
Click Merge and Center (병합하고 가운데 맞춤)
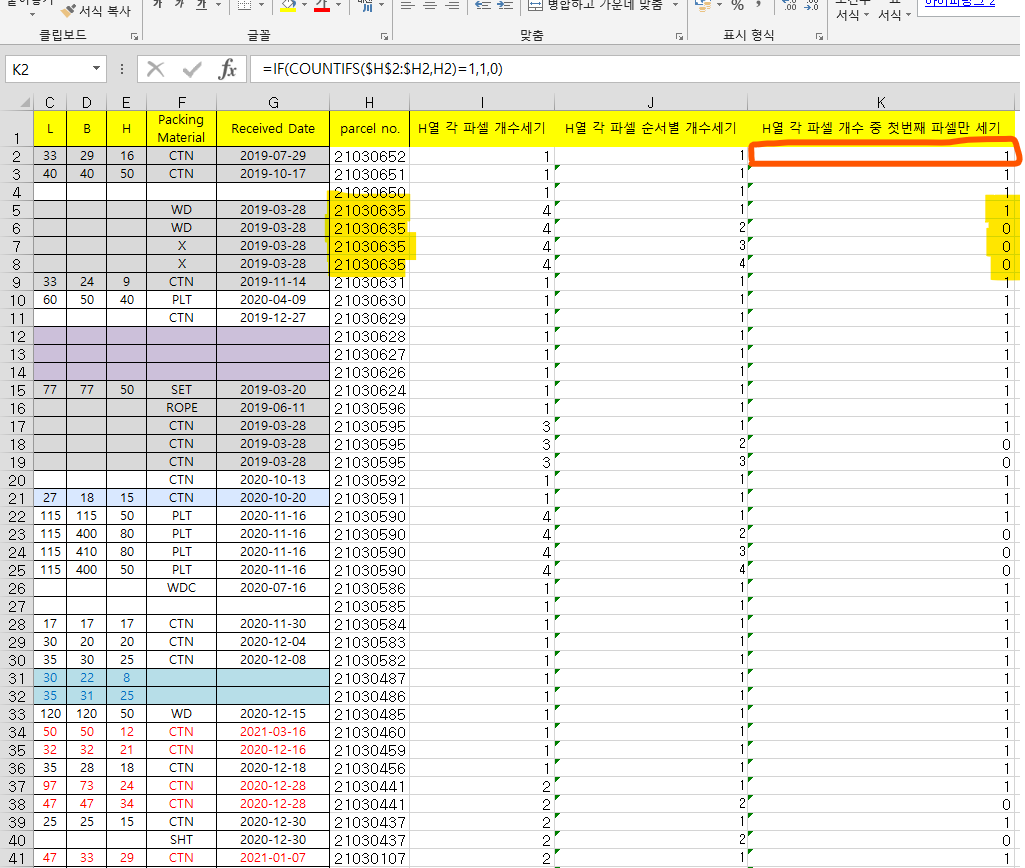[x=596, y=6]
